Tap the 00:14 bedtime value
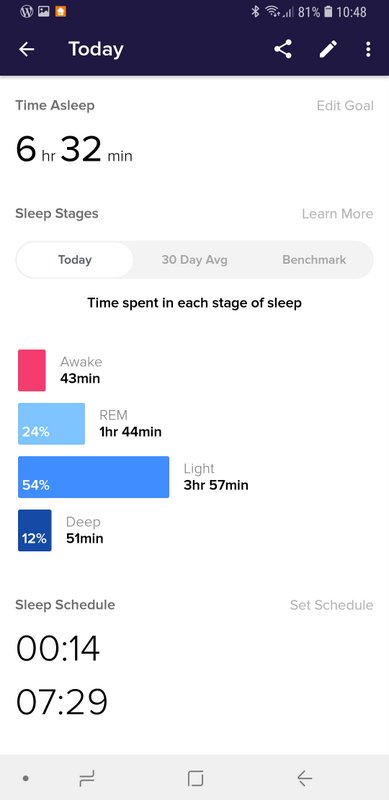This screenshot has height=800, width=389. pyautogui.click(x=58, y=648)
